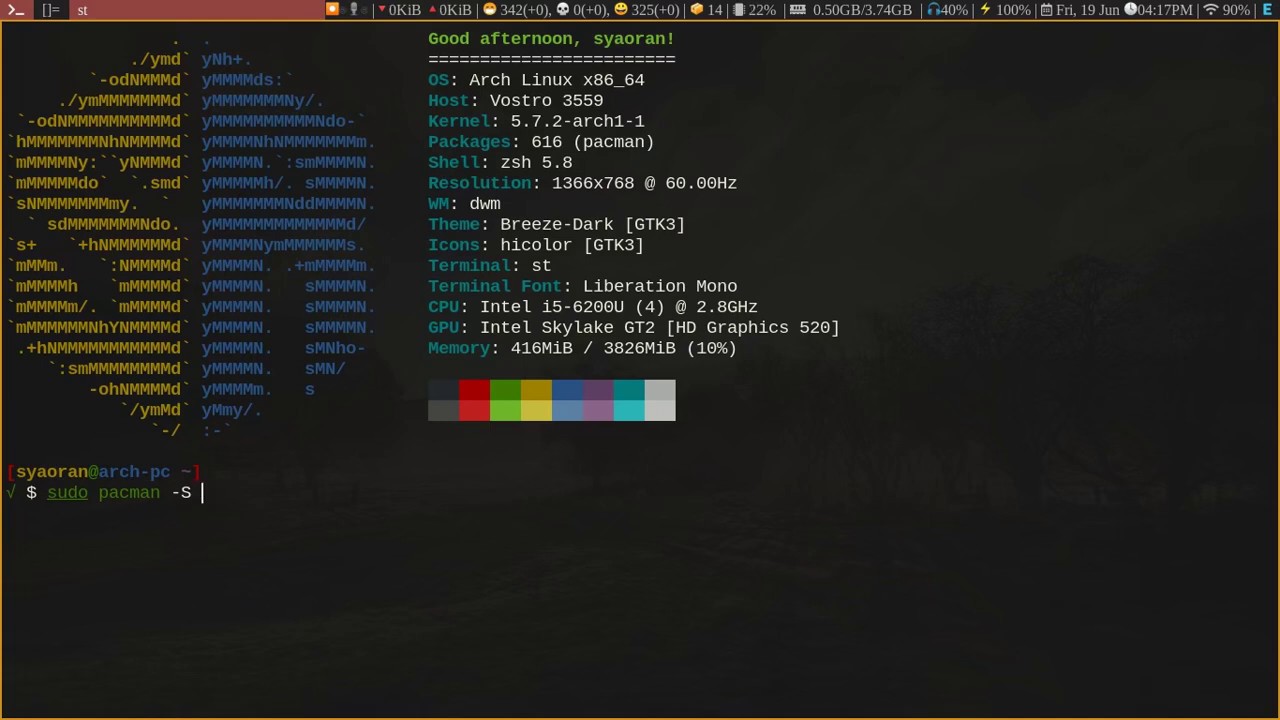Click the Icons 'hicolor [GTK3]'

tap(572, 245)
